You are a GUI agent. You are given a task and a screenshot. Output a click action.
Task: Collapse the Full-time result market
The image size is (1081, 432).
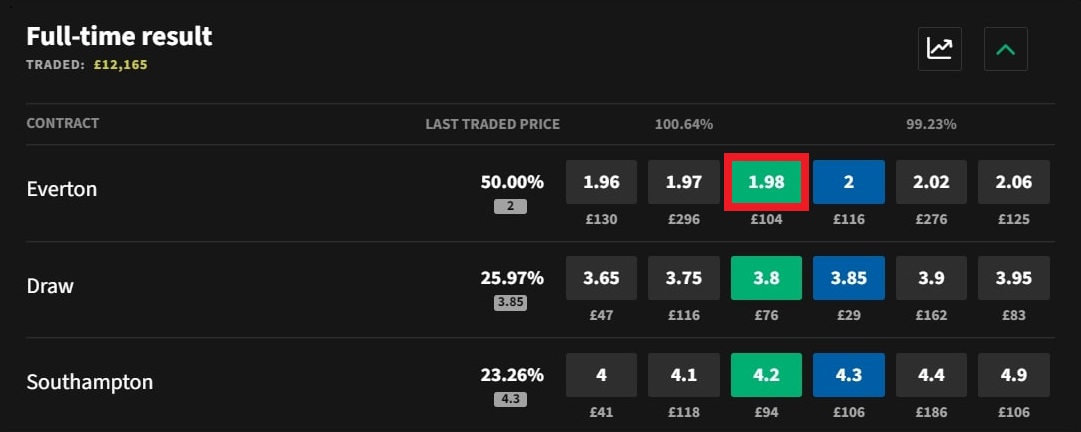[x=1005, y=48]
